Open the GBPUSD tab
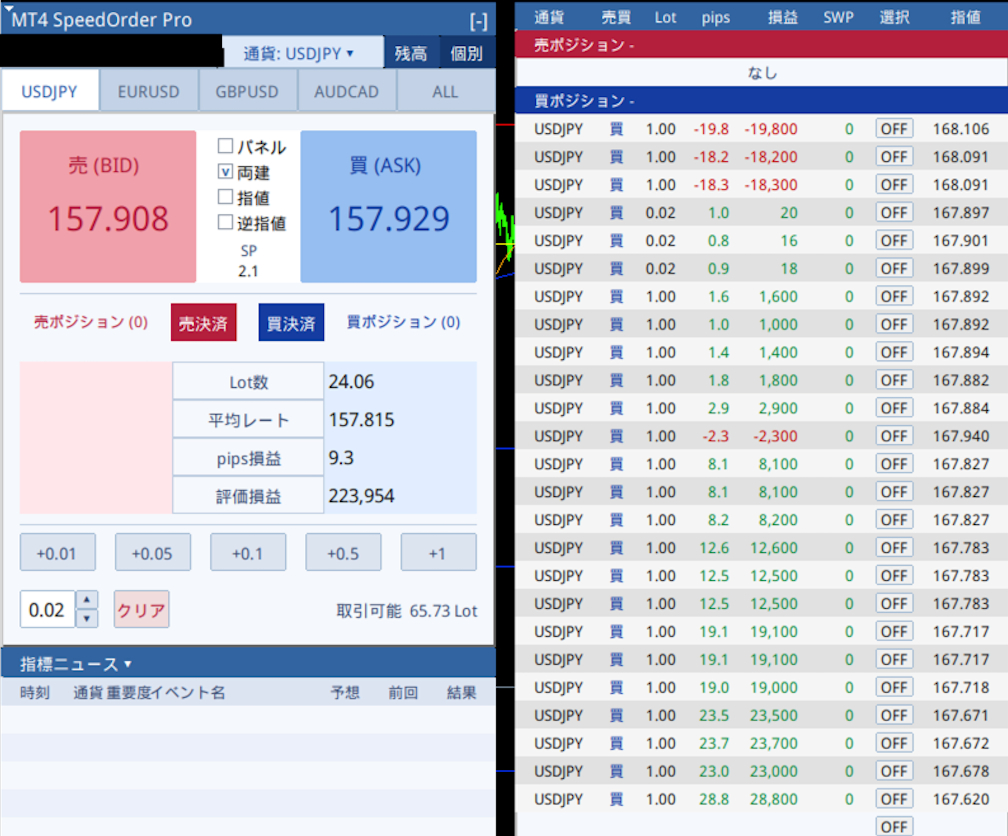This screenshot has height=836, width=1008. 247,90
